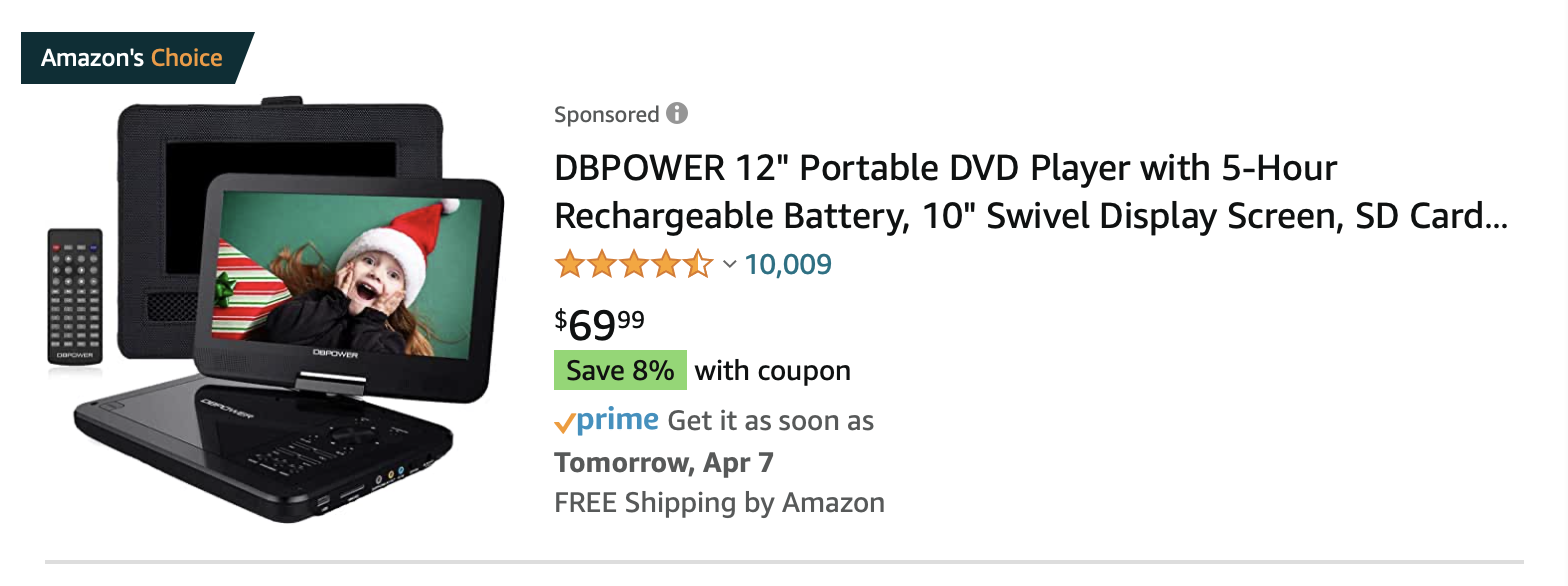Open the 10,009 customer reviews link
The width and height of the screenshot is (1568, 586).
point(788,265)
